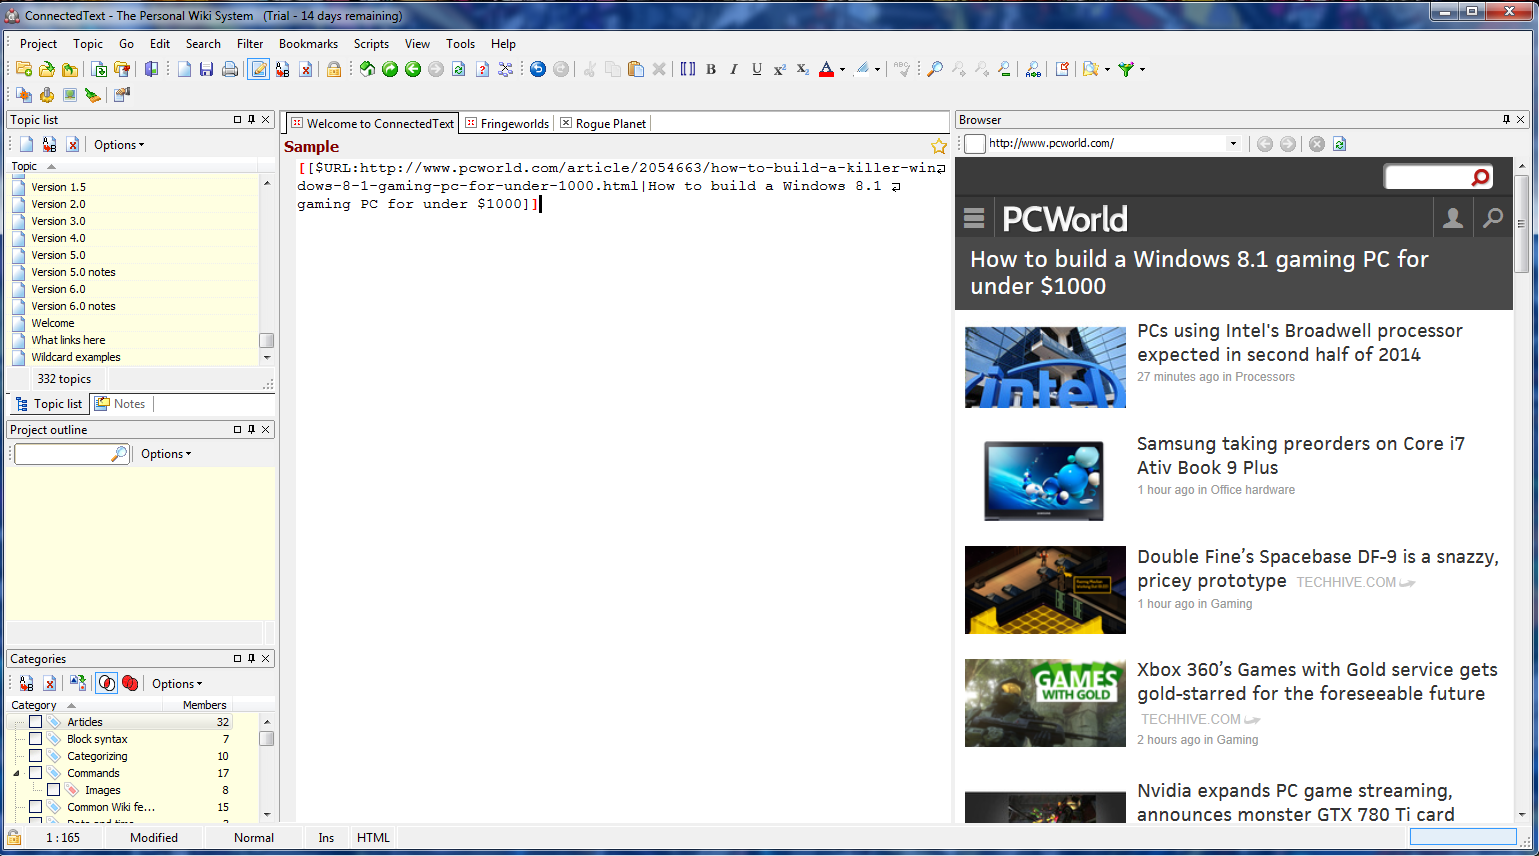The height and width of the screenshot is (856, 1539).
Task: Open Project outline Options dropdown
Action: click(166, 454)
